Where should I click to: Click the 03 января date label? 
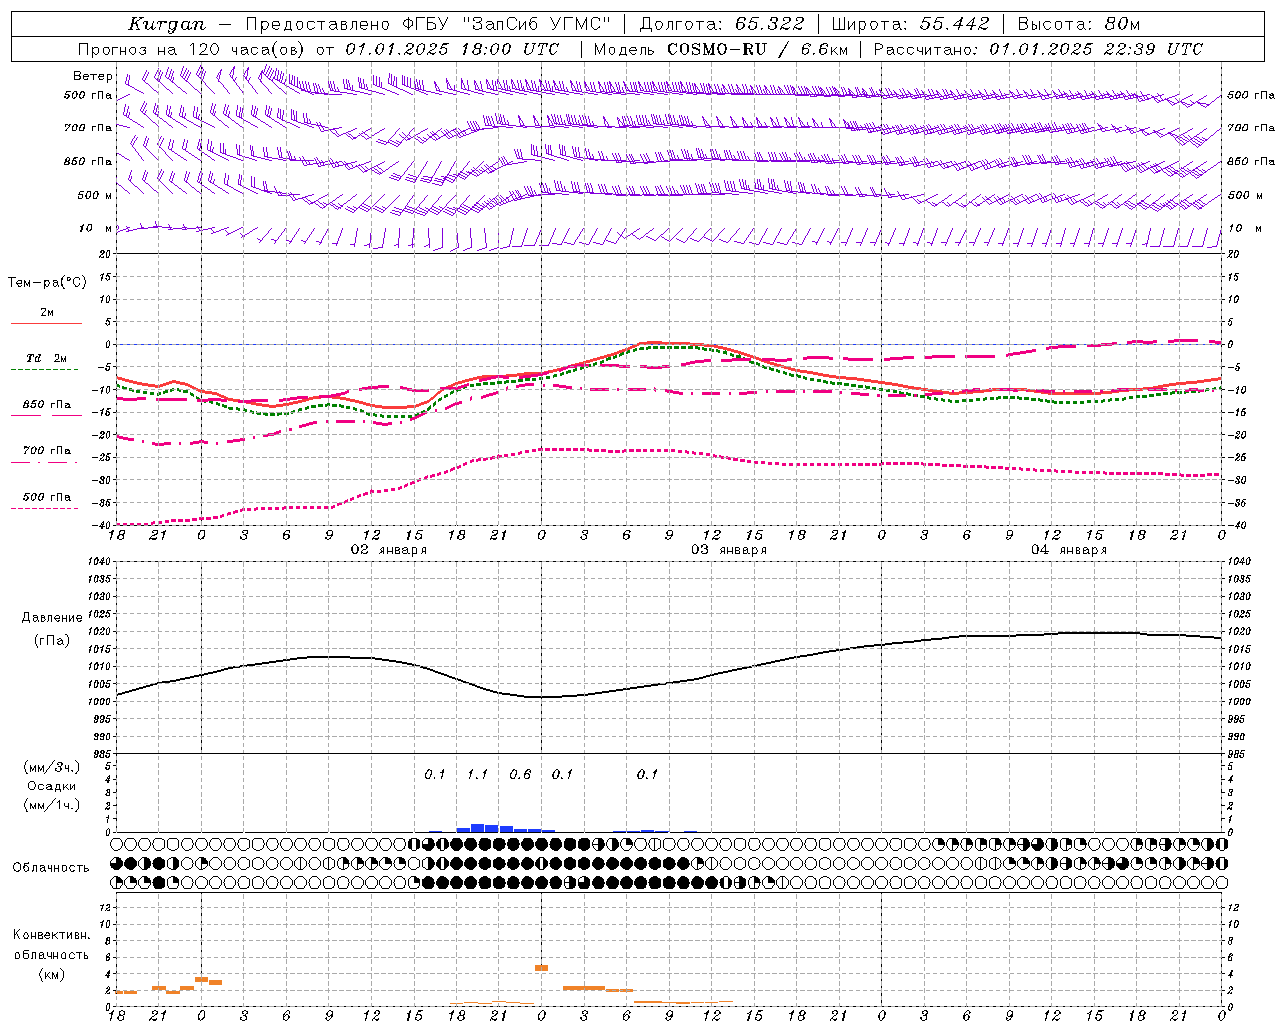click(729, 550)
